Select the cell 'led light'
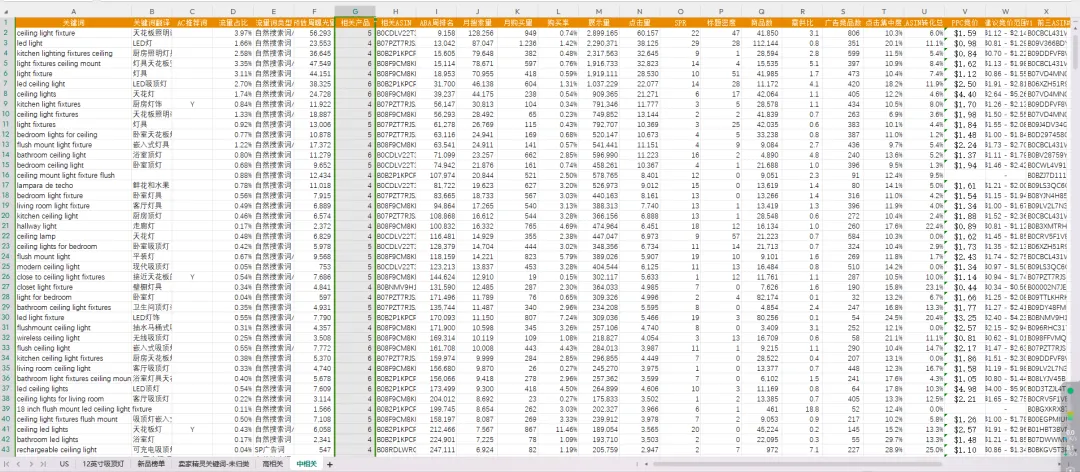The width and height of the screenshot is (1080, 472). (x=73, y=43)
